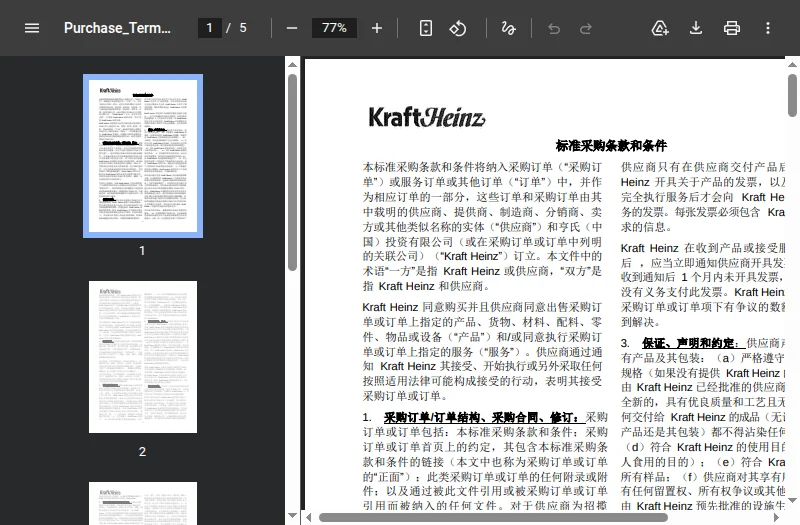Click the fit to page icon
The width and height of the screenshot is (800, 525).
pyautogui.click(x=426, y=28)
